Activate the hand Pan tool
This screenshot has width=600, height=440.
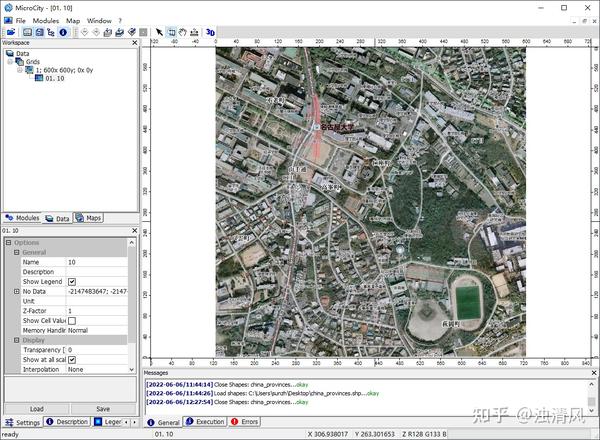click(x=183, y=32)
